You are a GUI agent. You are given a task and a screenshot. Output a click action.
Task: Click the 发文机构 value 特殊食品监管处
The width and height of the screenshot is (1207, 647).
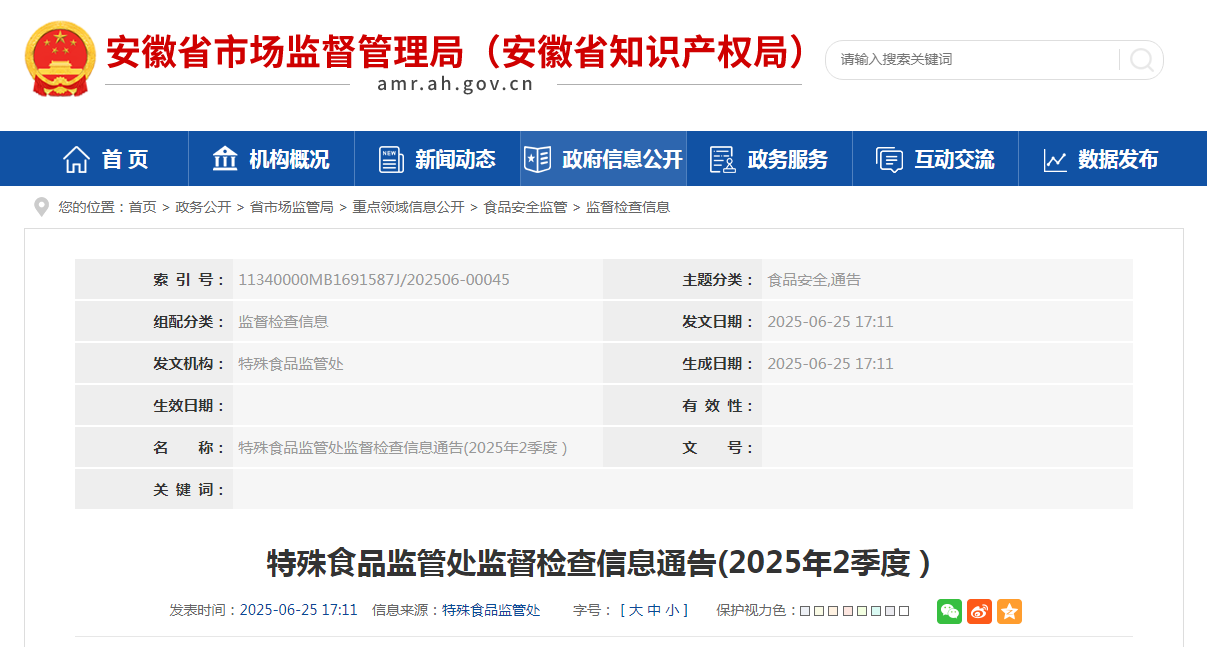291,364
